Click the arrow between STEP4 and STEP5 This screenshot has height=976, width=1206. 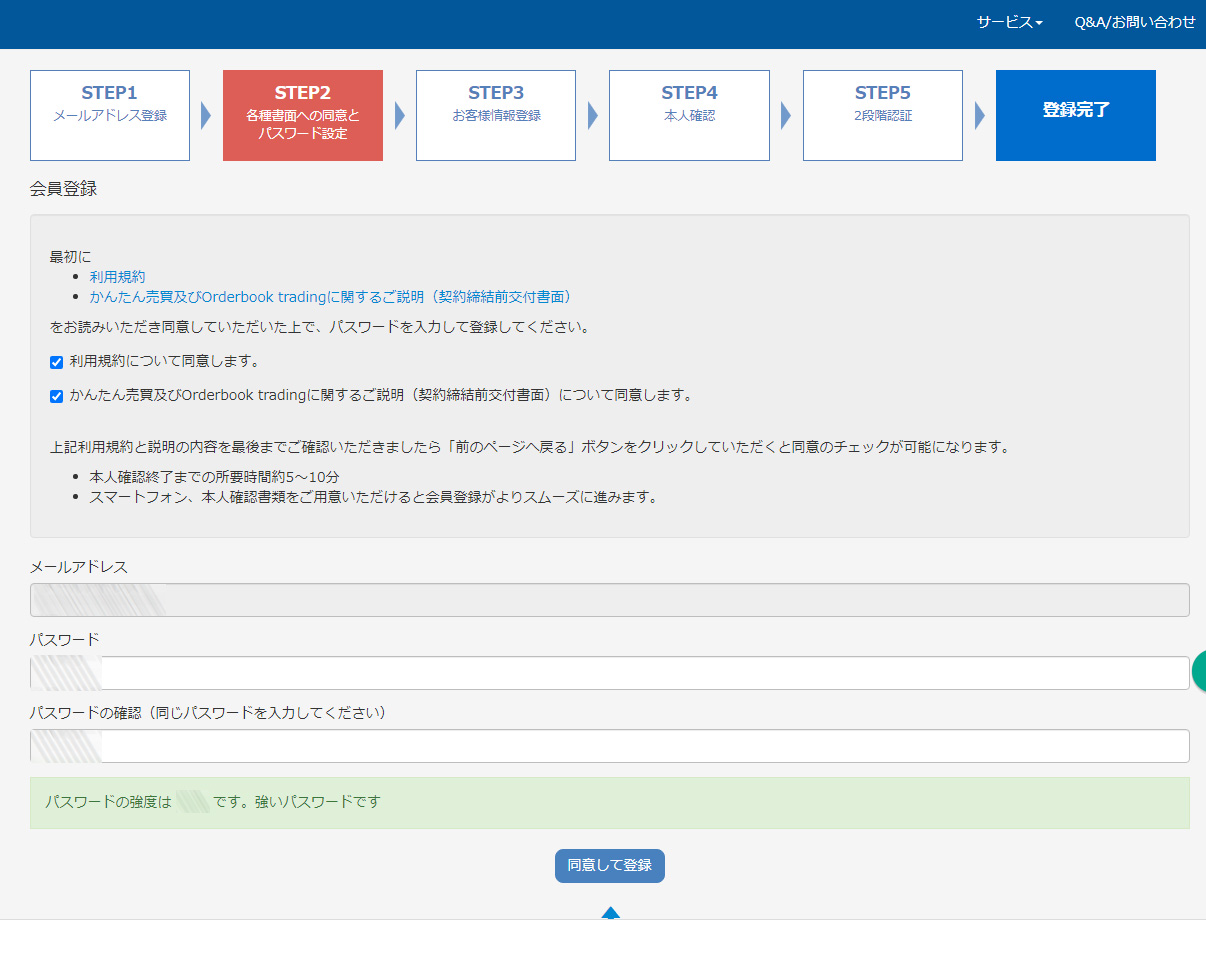786,116
